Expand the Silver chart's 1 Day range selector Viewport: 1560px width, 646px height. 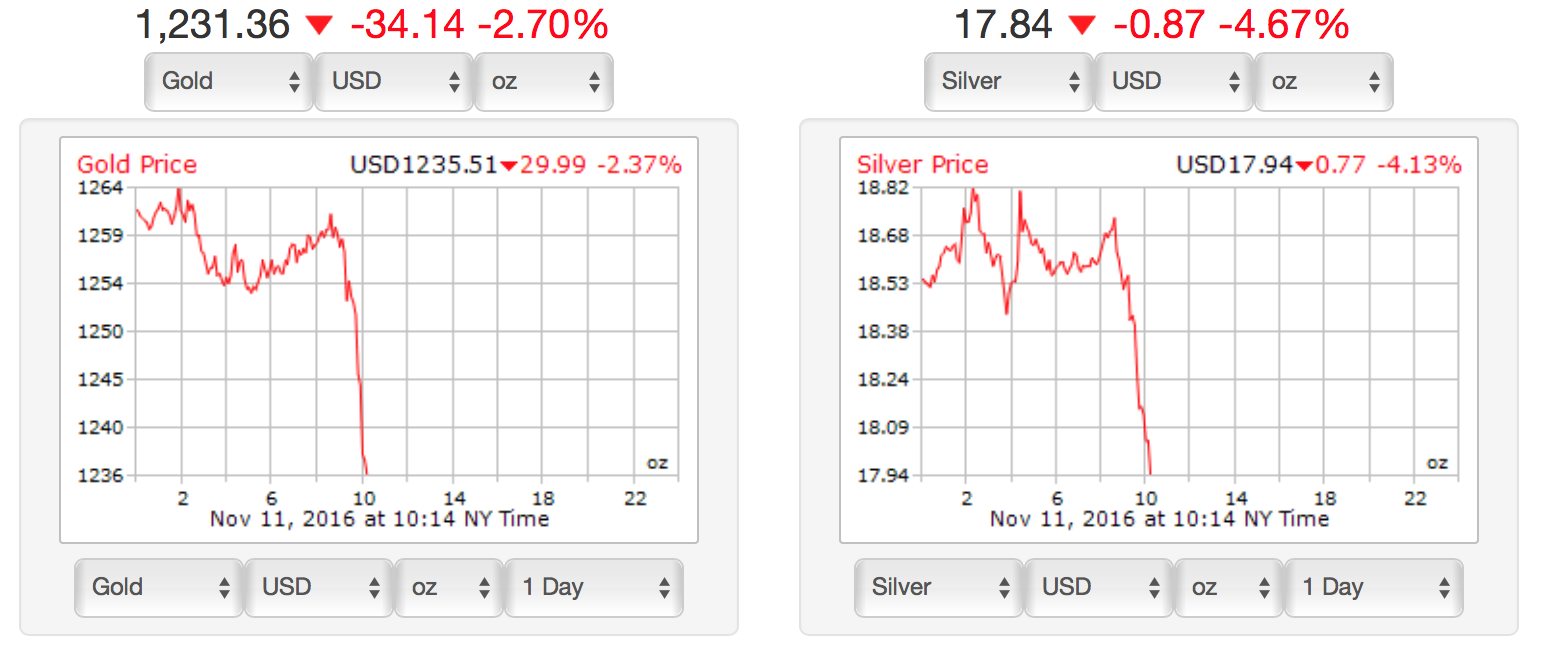click(1374, 587)
